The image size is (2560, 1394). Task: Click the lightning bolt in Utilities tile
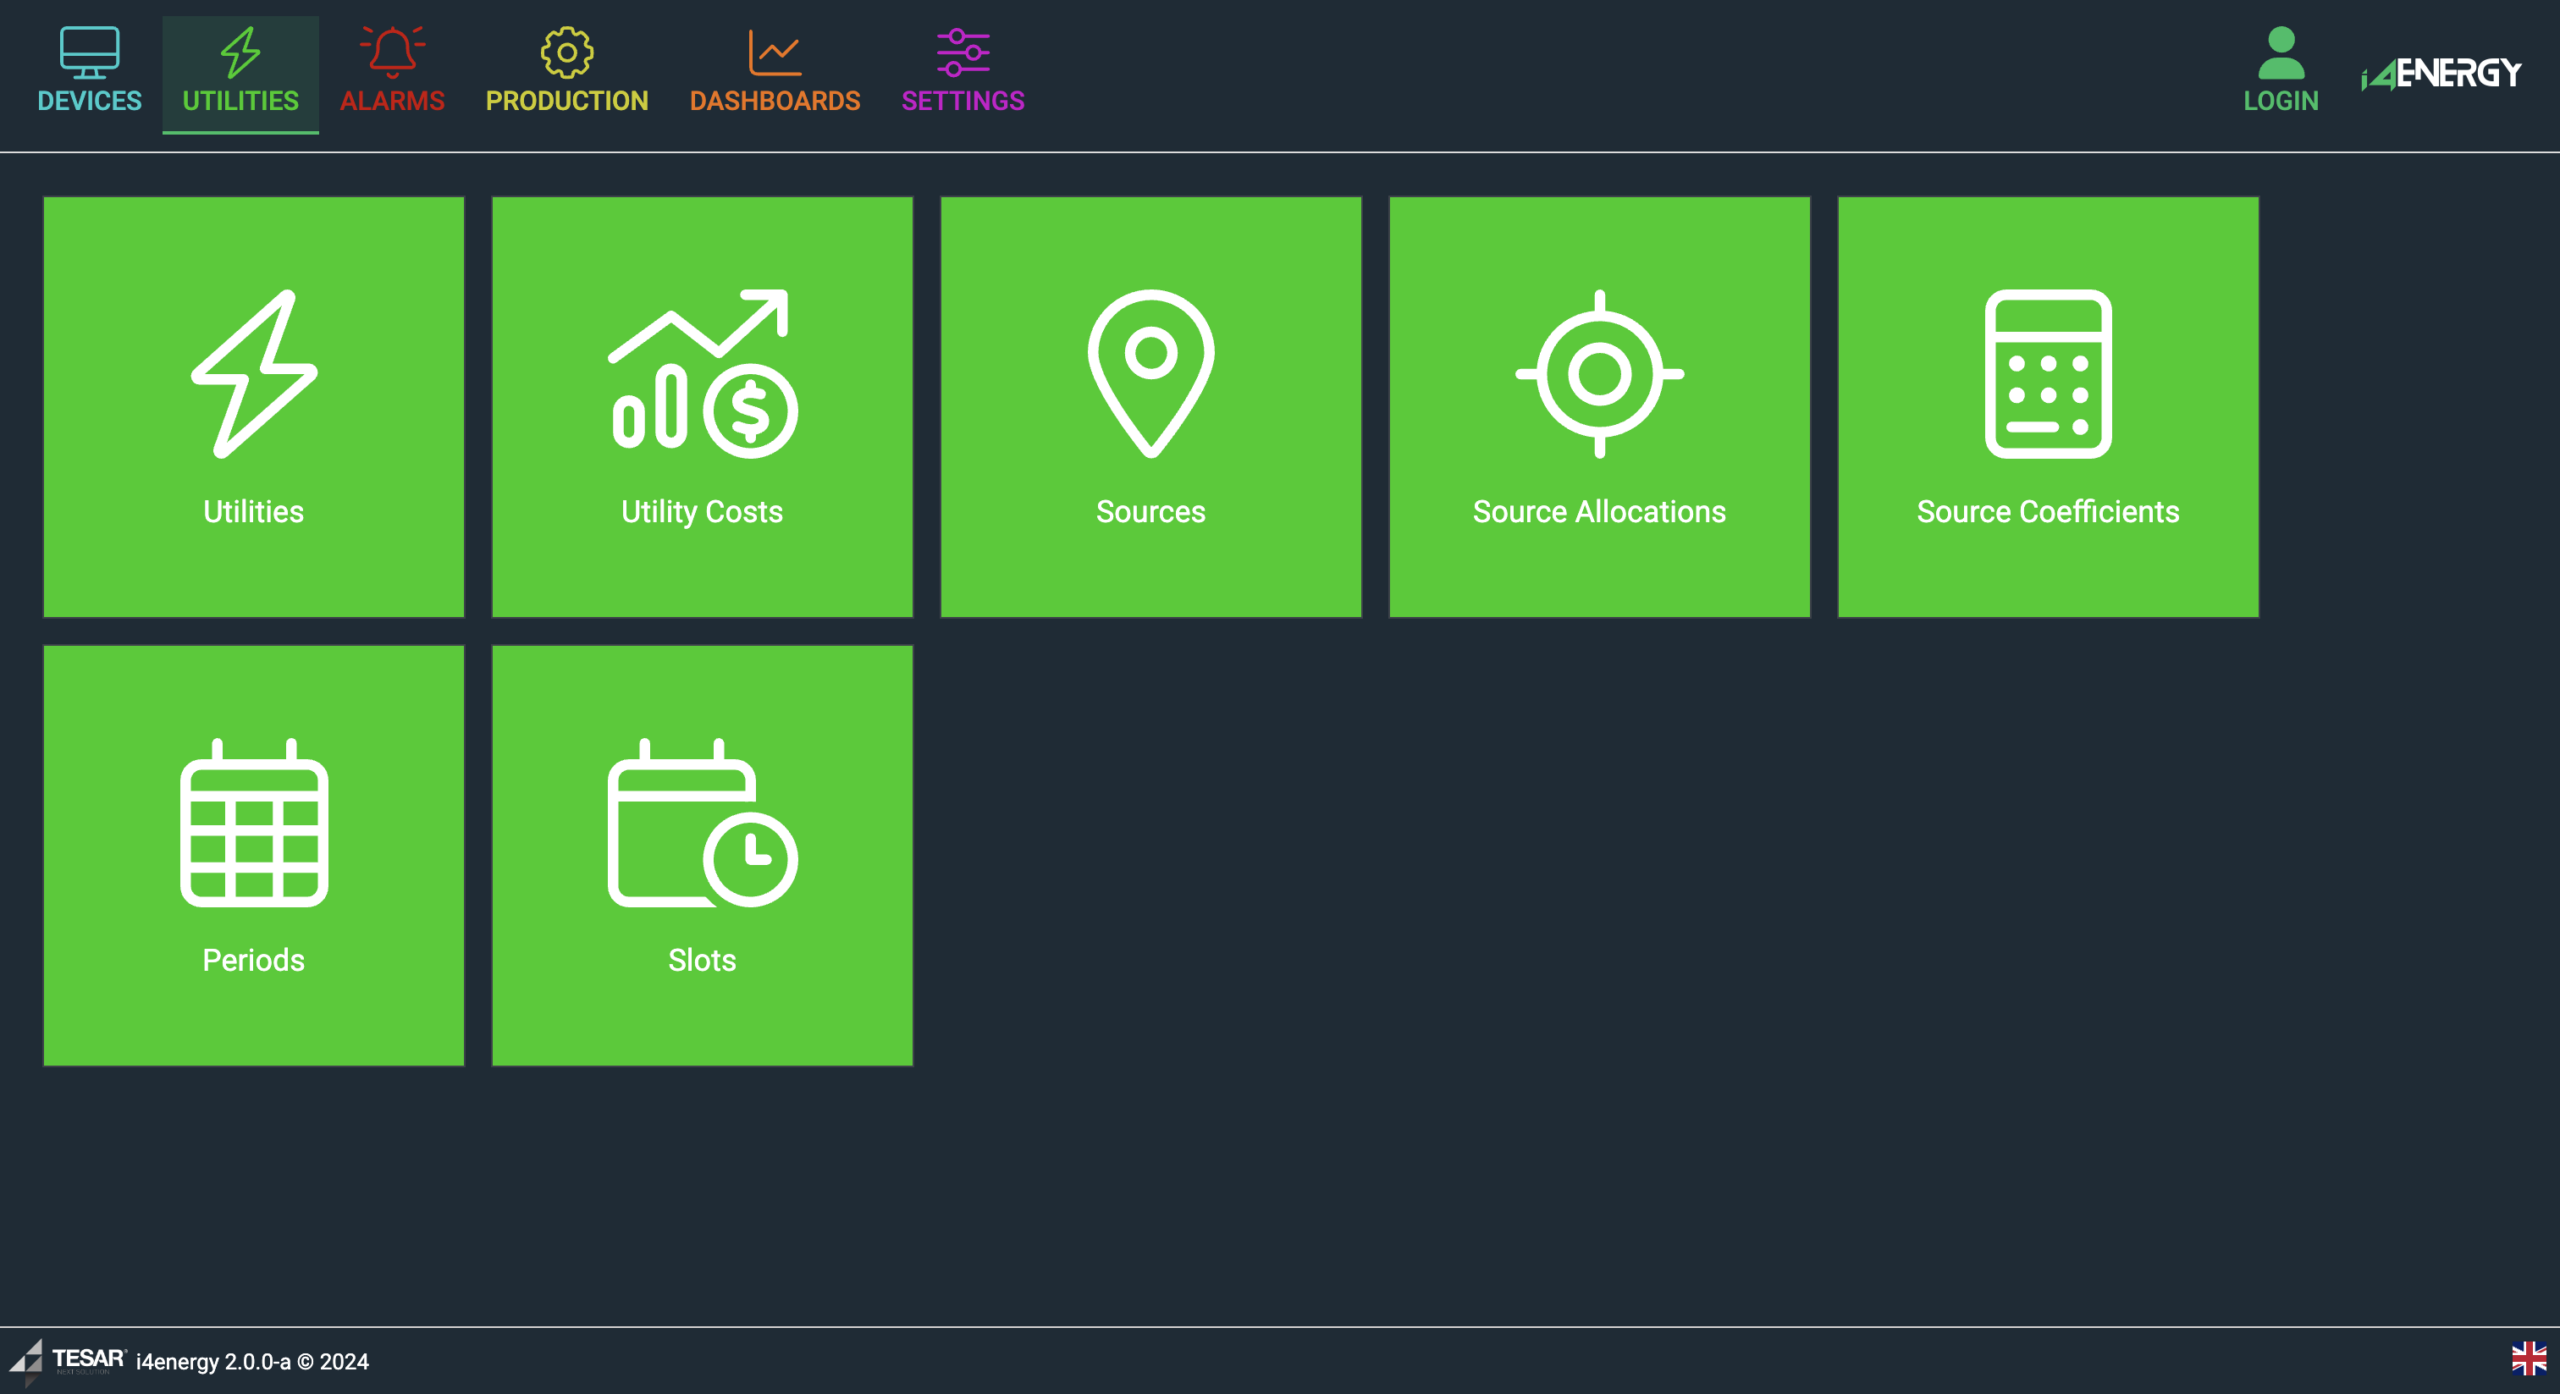(x=254, y=374)
